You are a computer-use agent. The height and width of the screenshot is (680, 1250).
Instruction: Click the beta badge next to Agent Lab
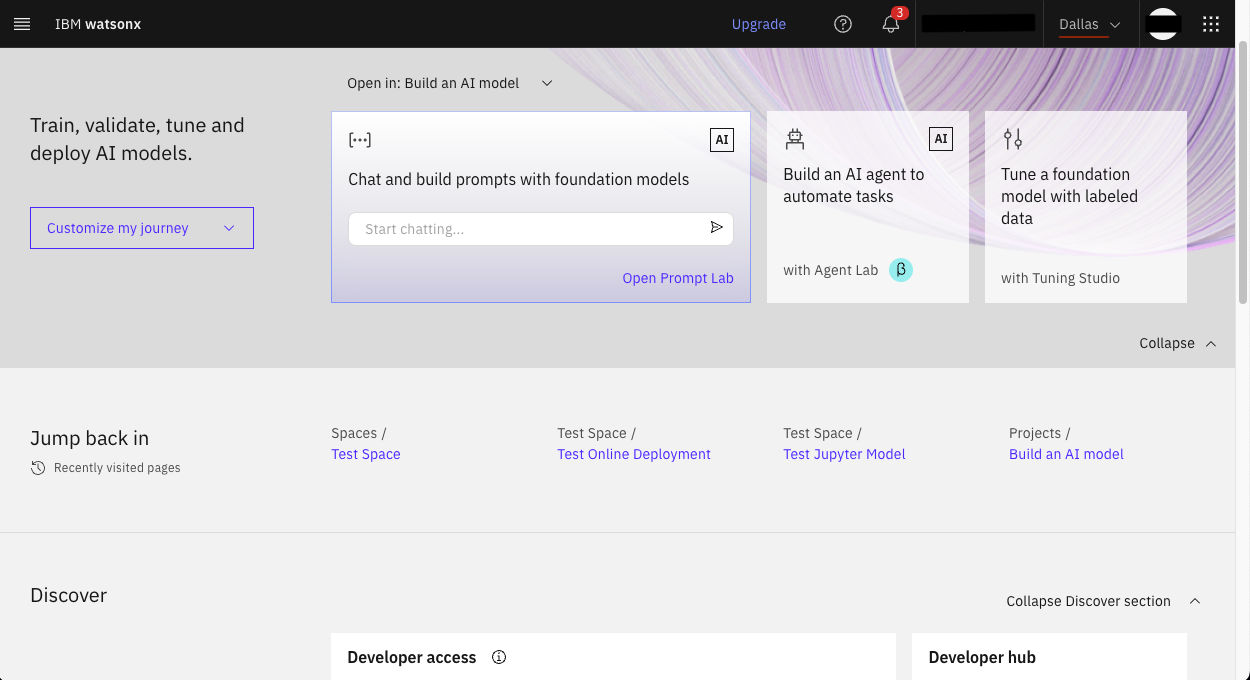click(x=901, y=270)
